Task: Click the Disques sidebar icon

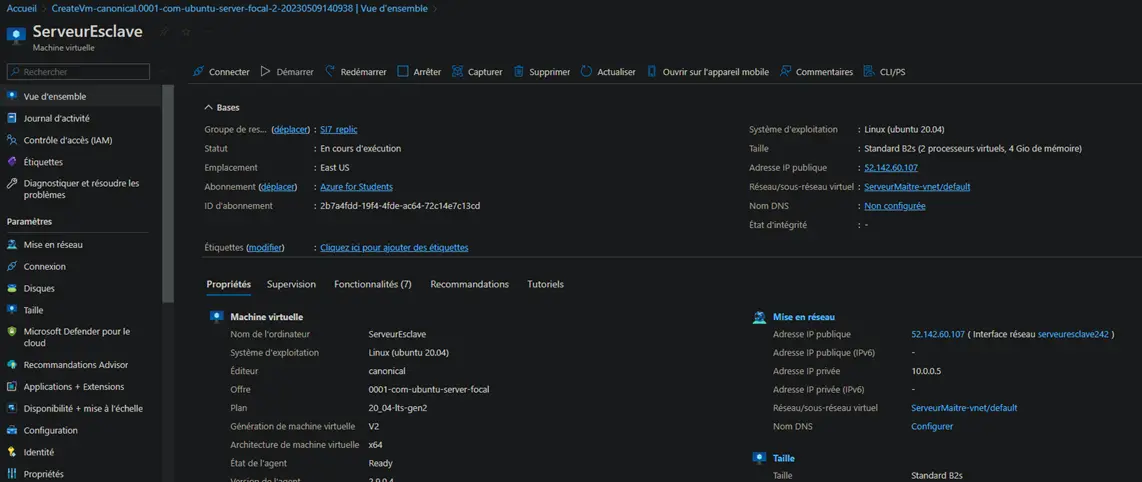Action: (x=12, y=288)
